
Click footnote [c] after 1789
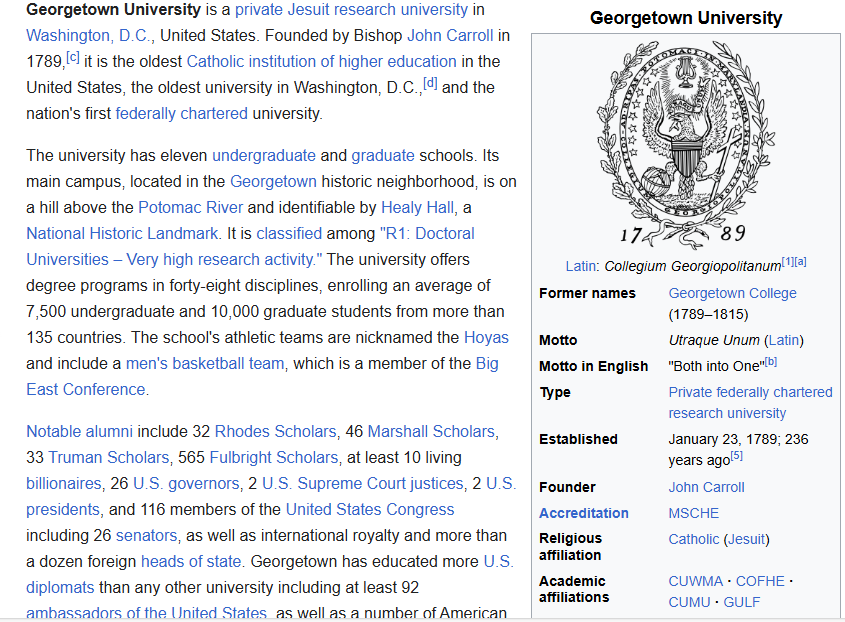coord(72,57)
